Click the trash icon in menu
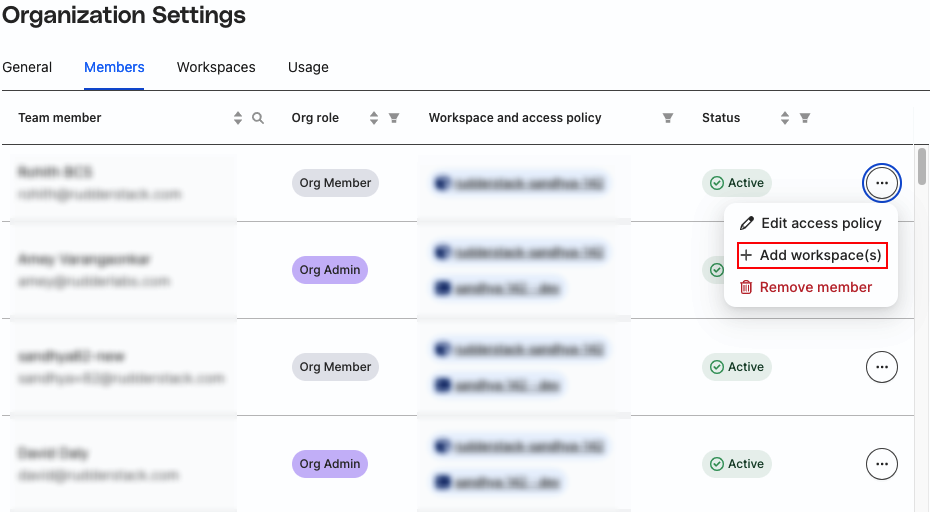This screenshot has height=512, width=930. coord(746,287)
